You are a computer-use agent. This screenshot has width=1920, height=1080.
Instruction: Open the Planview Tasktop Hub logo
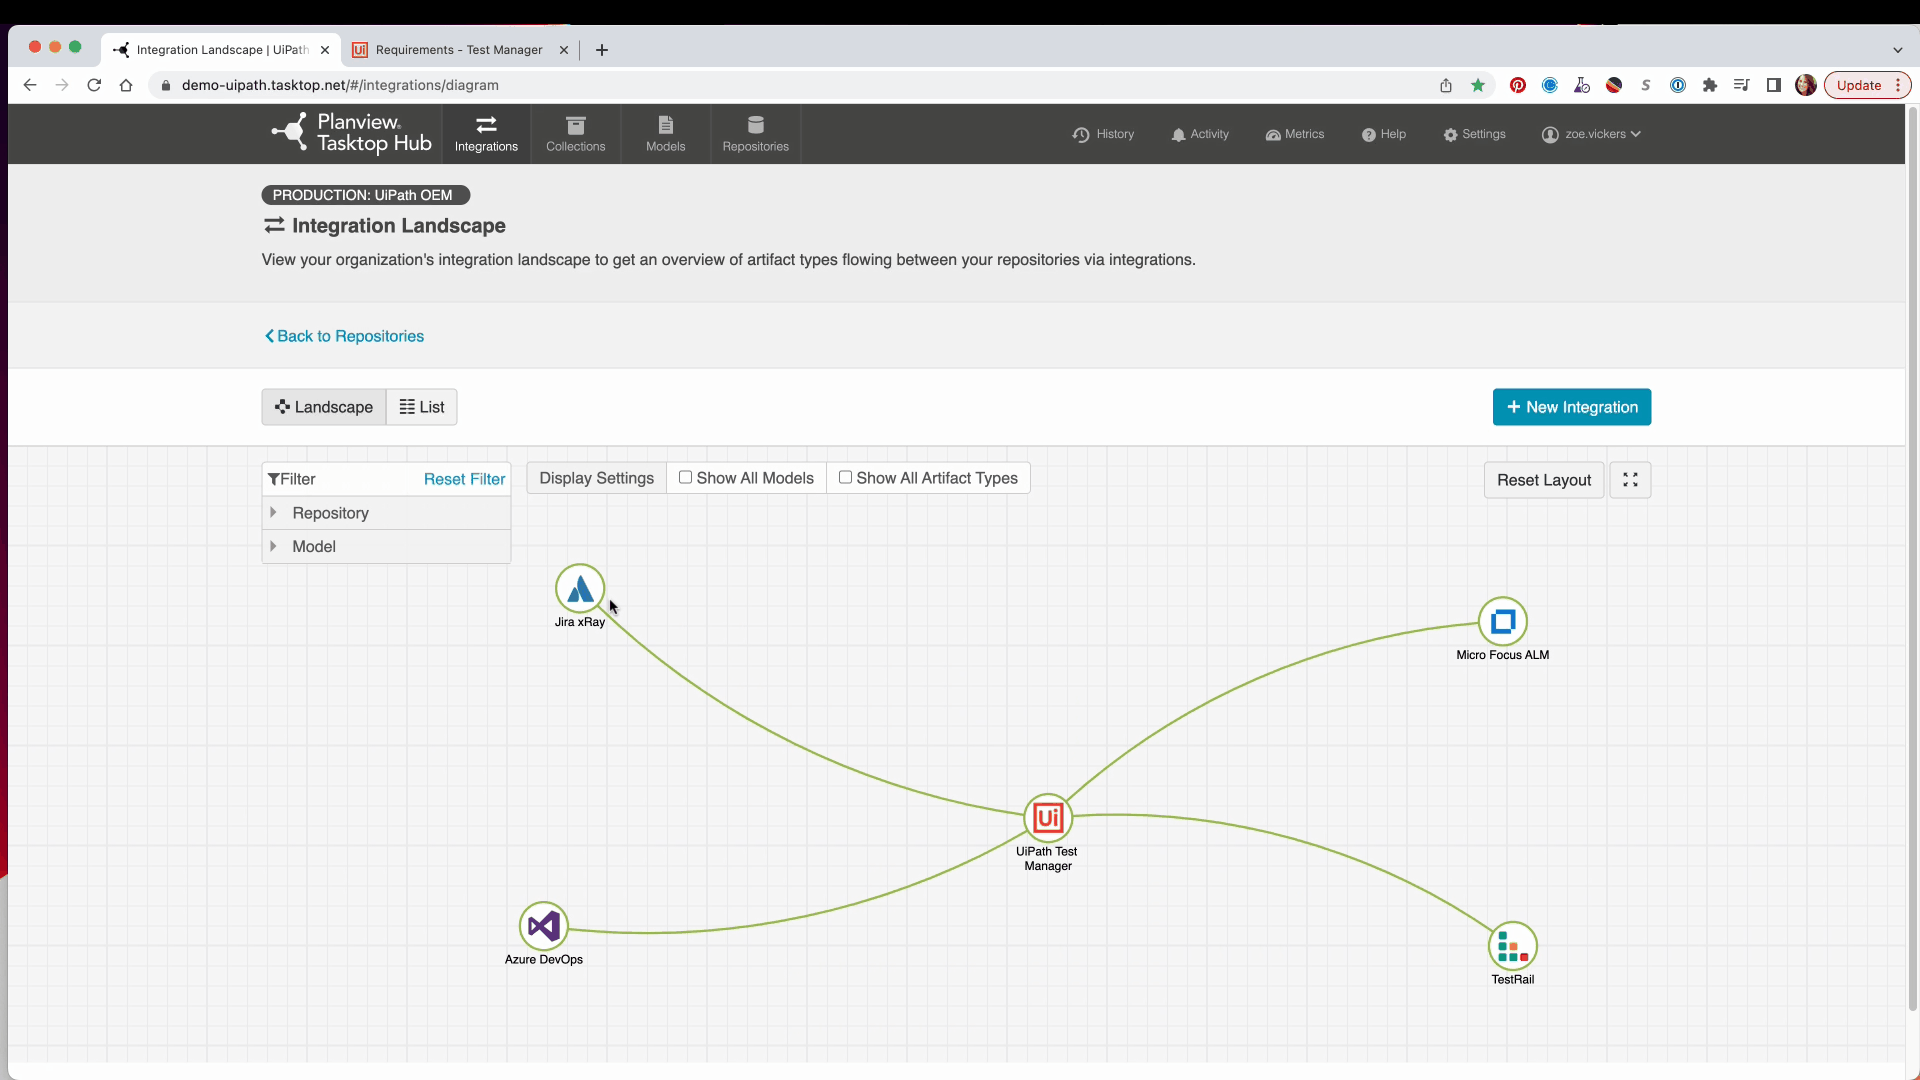[x=351, y=133]
